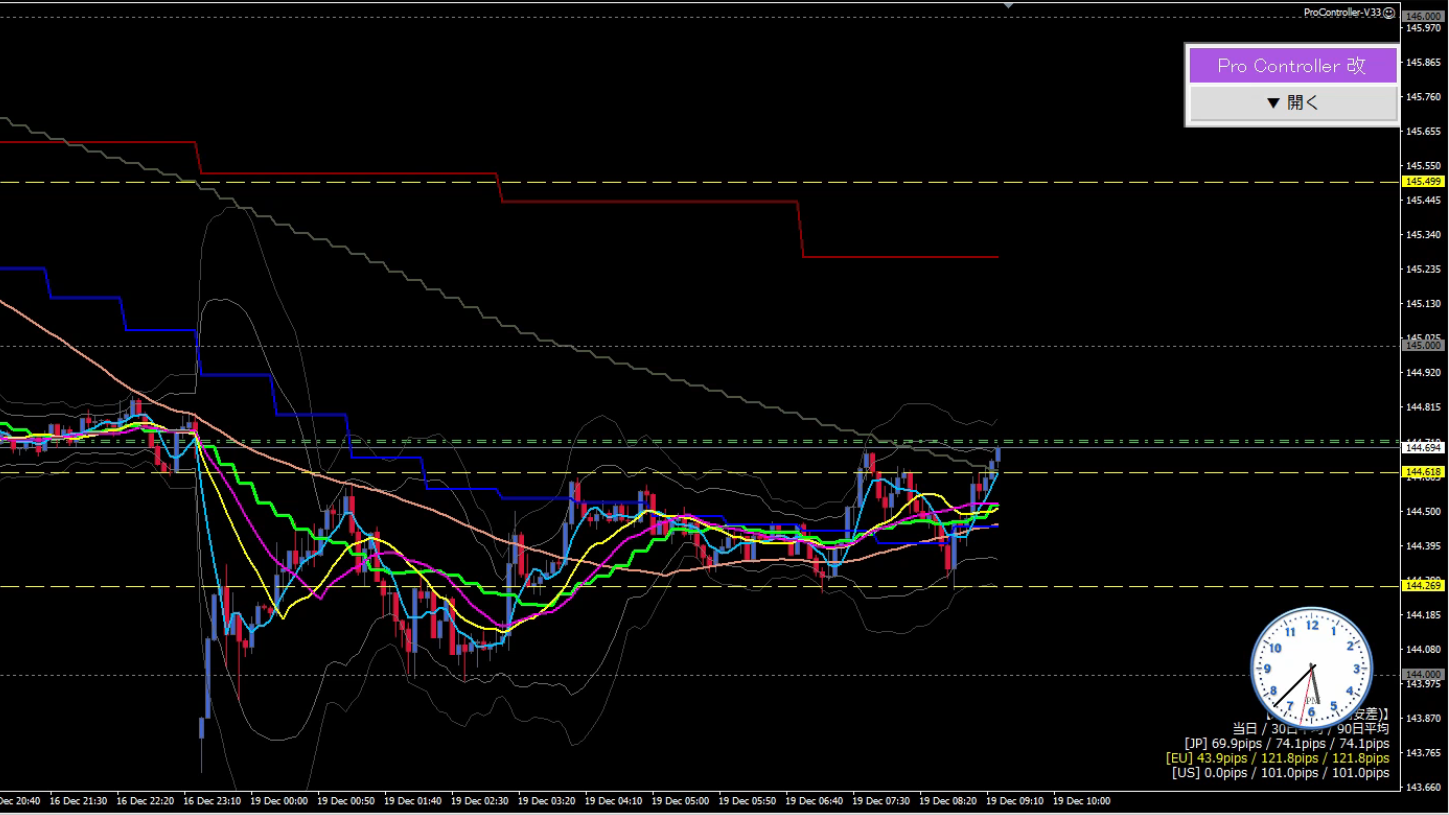Click the gray 146.000 price level label
Viewport: 1449px width, 815px height.
[1423, 17]
